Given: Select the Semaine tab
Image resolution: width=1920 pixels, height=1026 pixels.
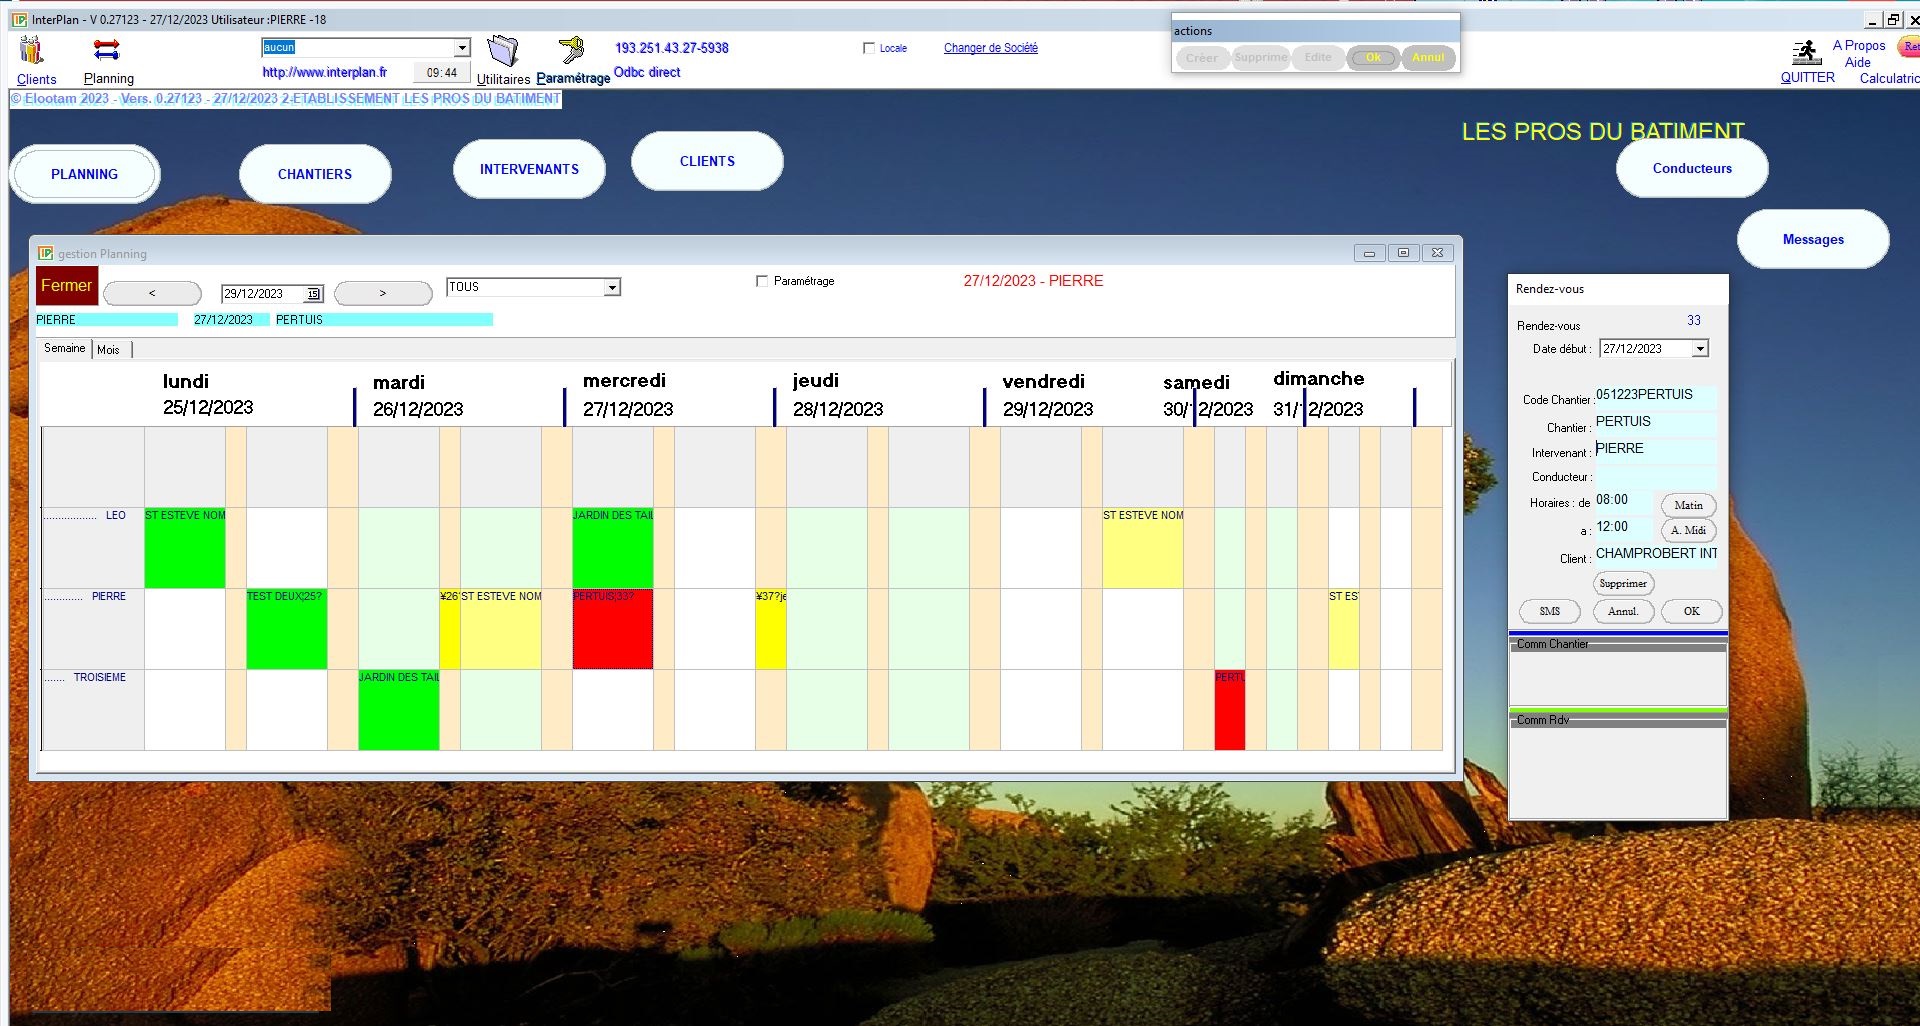Looking at the screenshot, I should [x=65, y=348].
